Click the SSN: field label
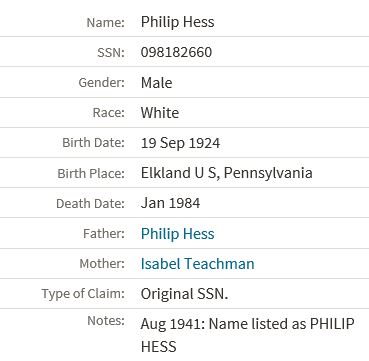The height and width of the screenshot is (361, 369). (111, 53)
